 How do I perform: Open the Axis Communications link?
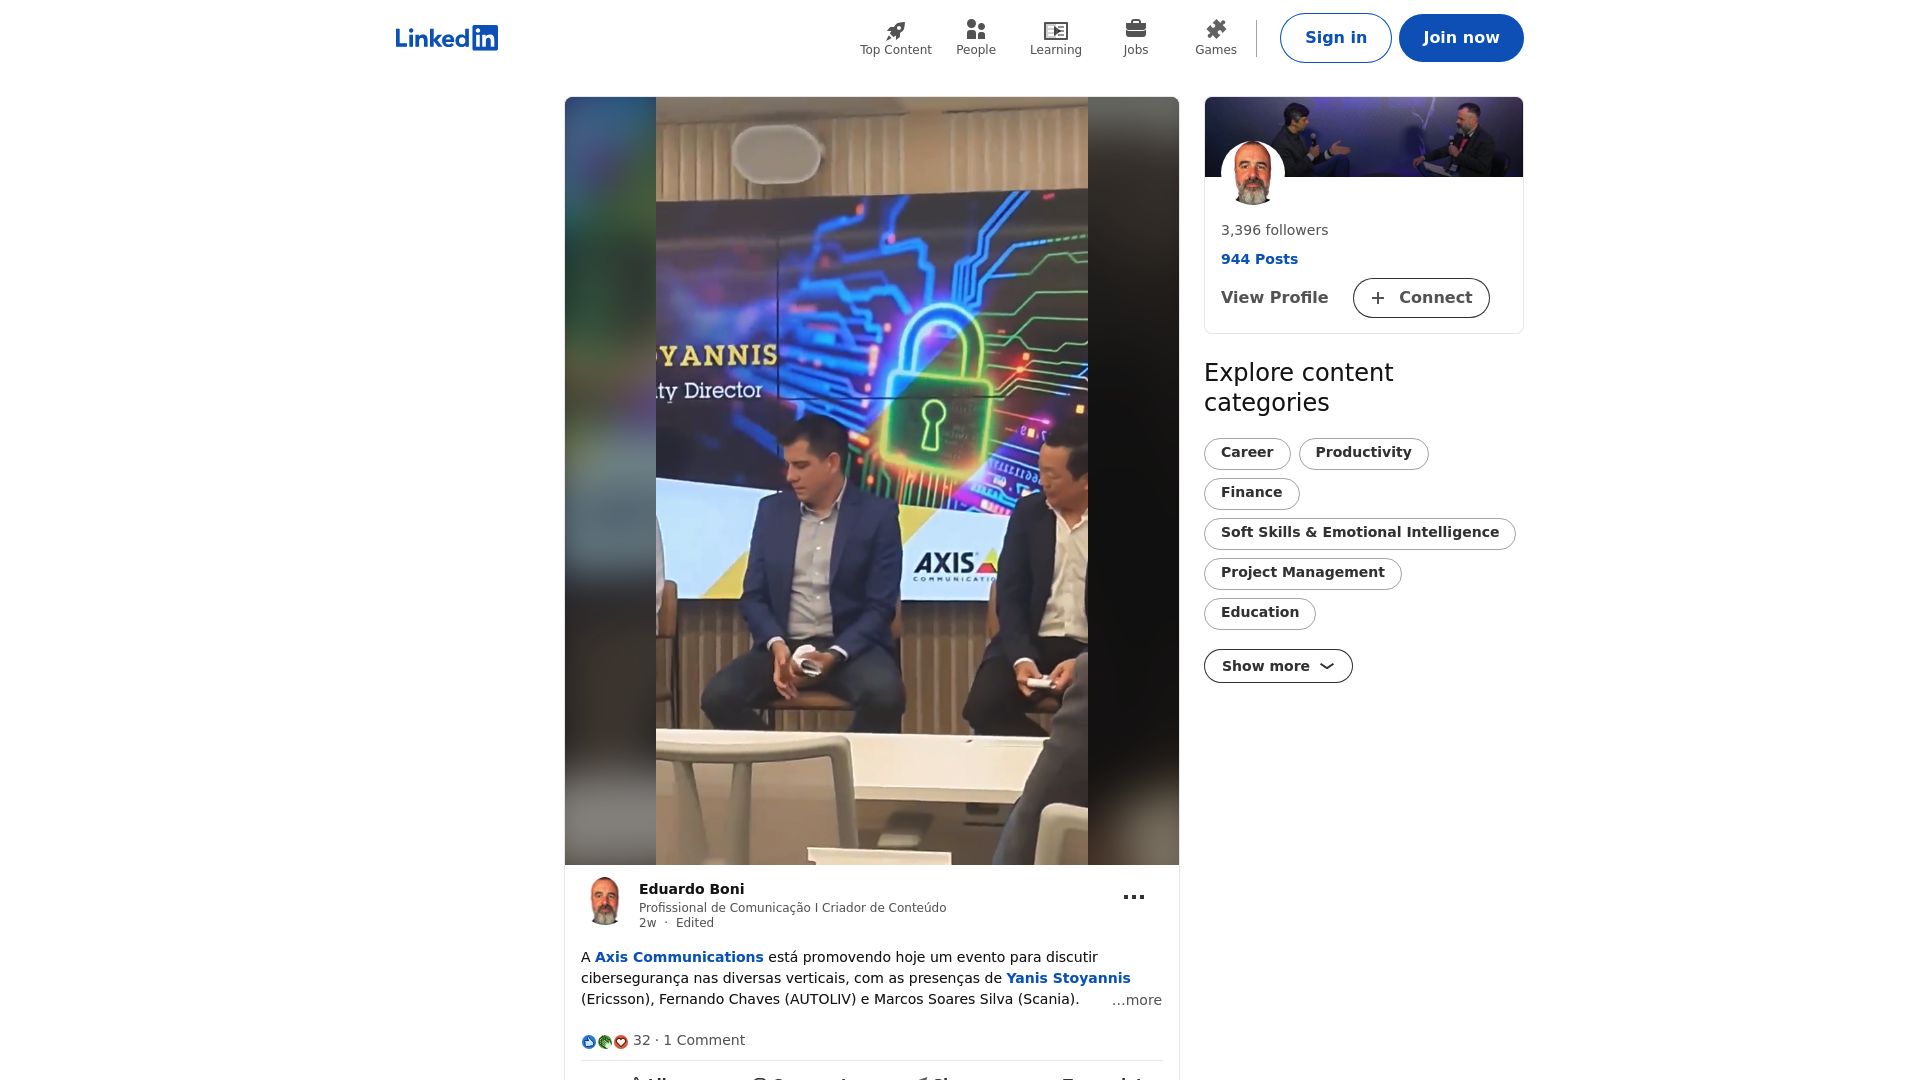click(x=678, y=957)
